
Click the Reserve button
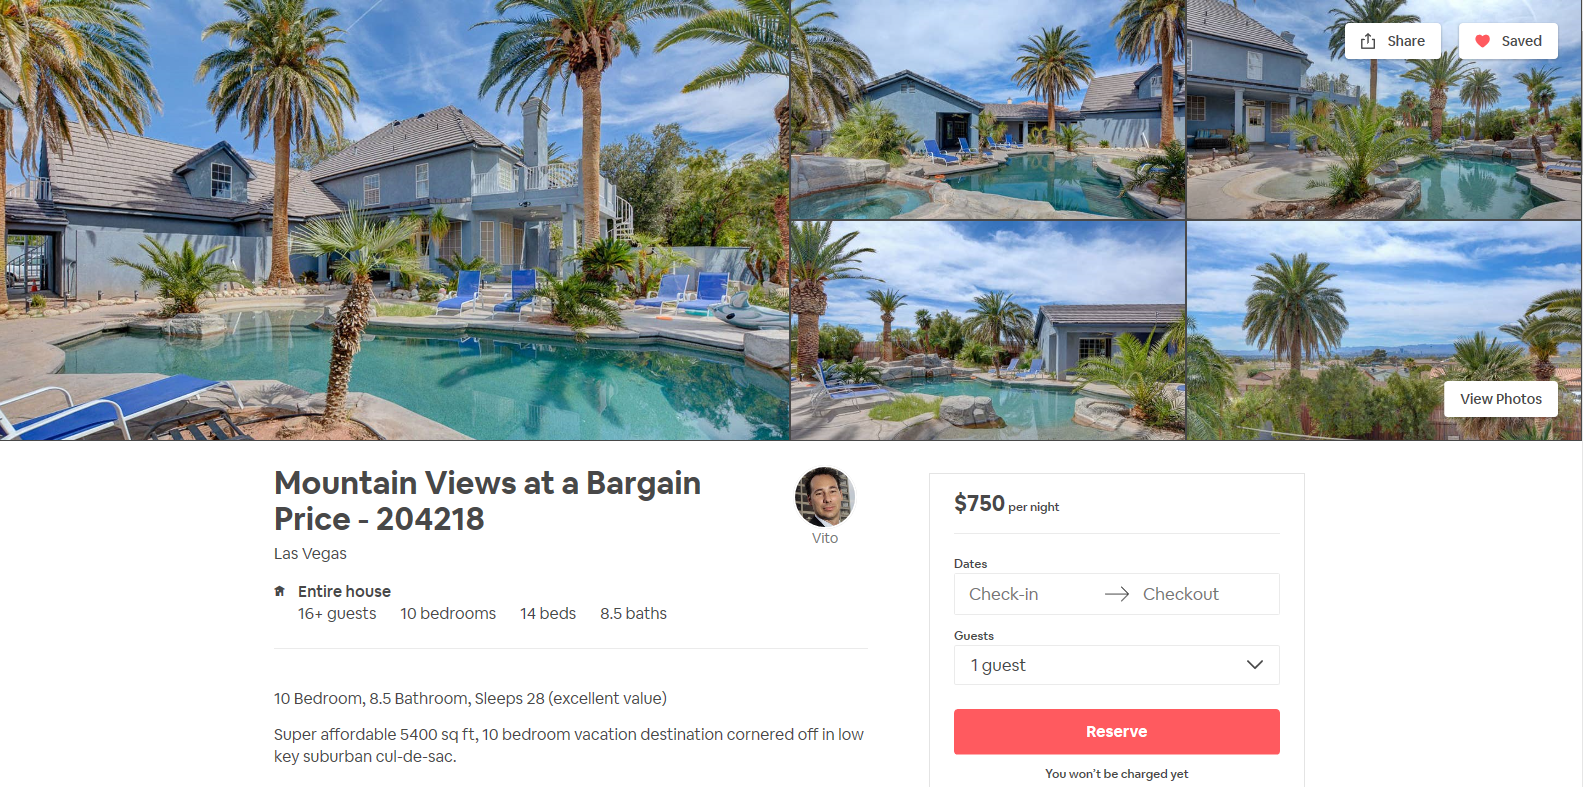coord(1117,732)
